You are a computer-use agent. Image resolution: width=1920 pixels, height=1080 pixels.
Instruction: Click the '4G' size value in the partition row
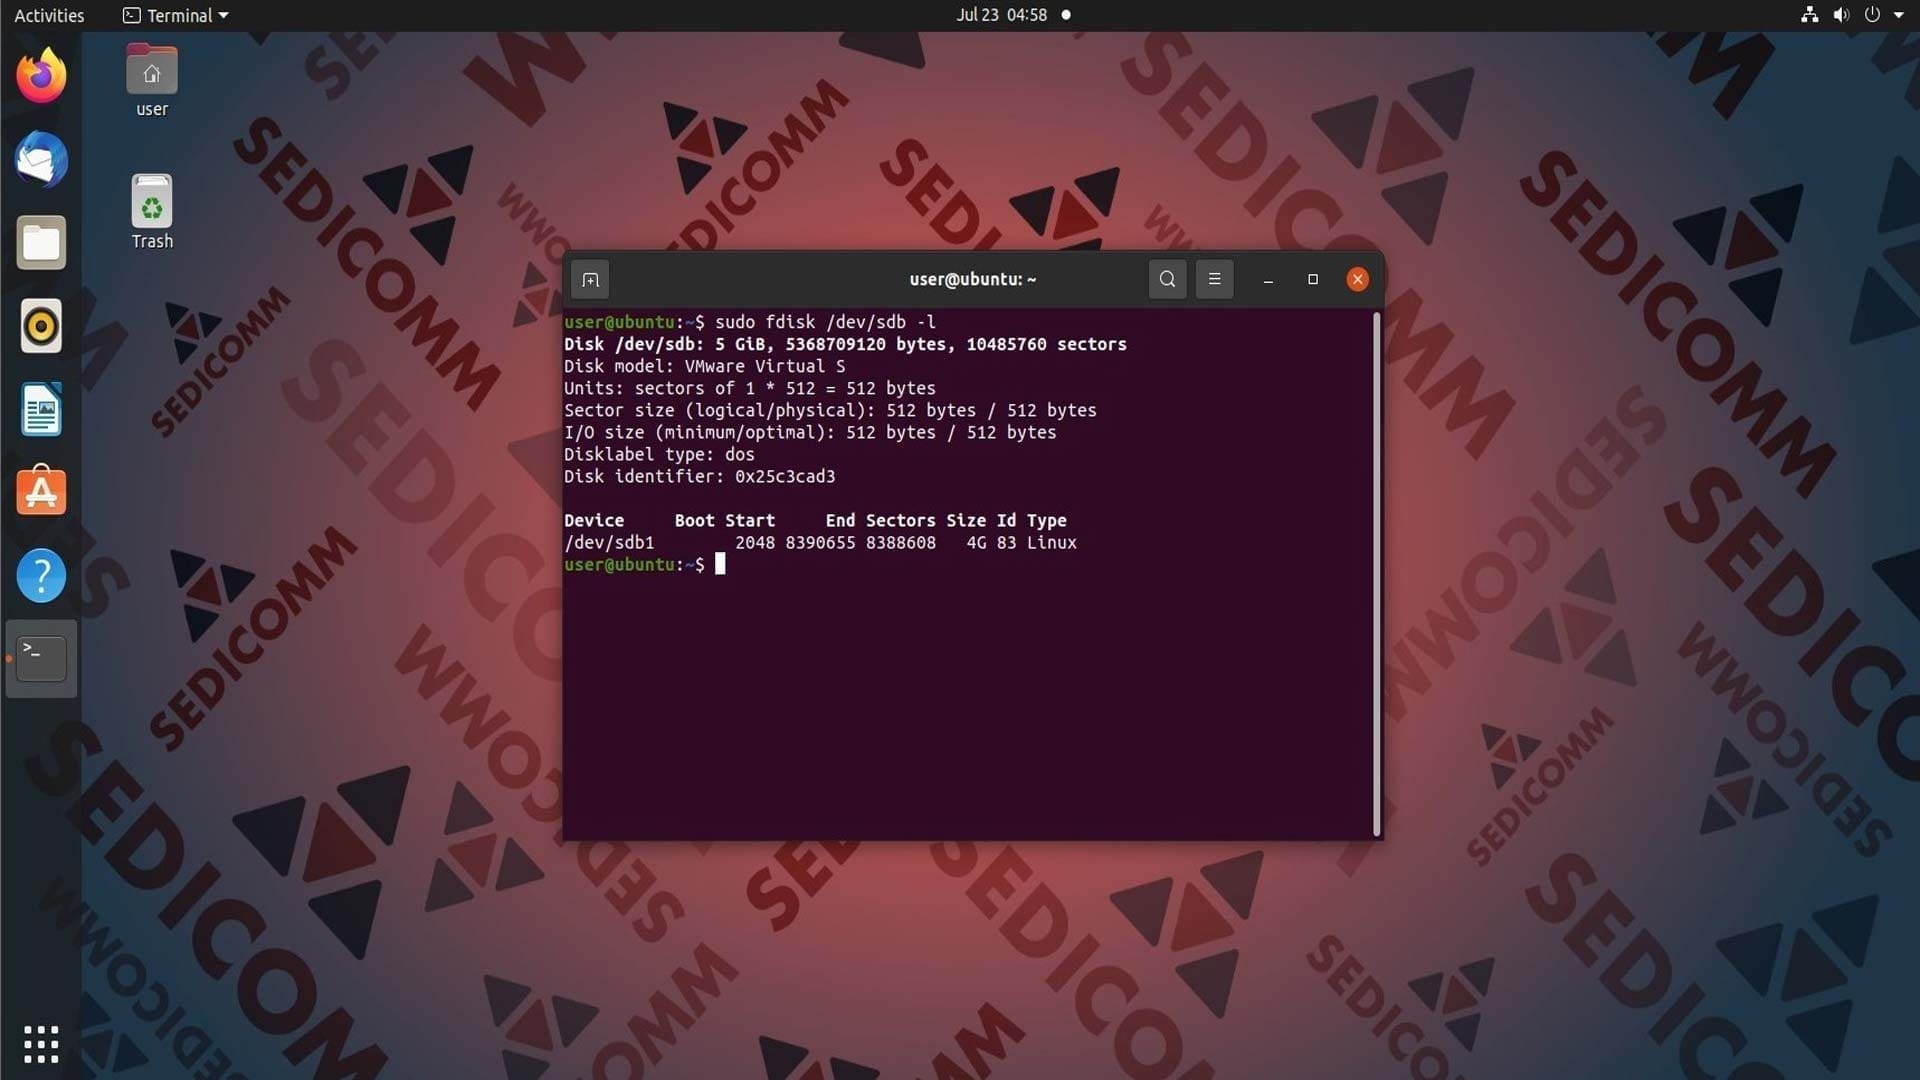(x=976, y=542)
